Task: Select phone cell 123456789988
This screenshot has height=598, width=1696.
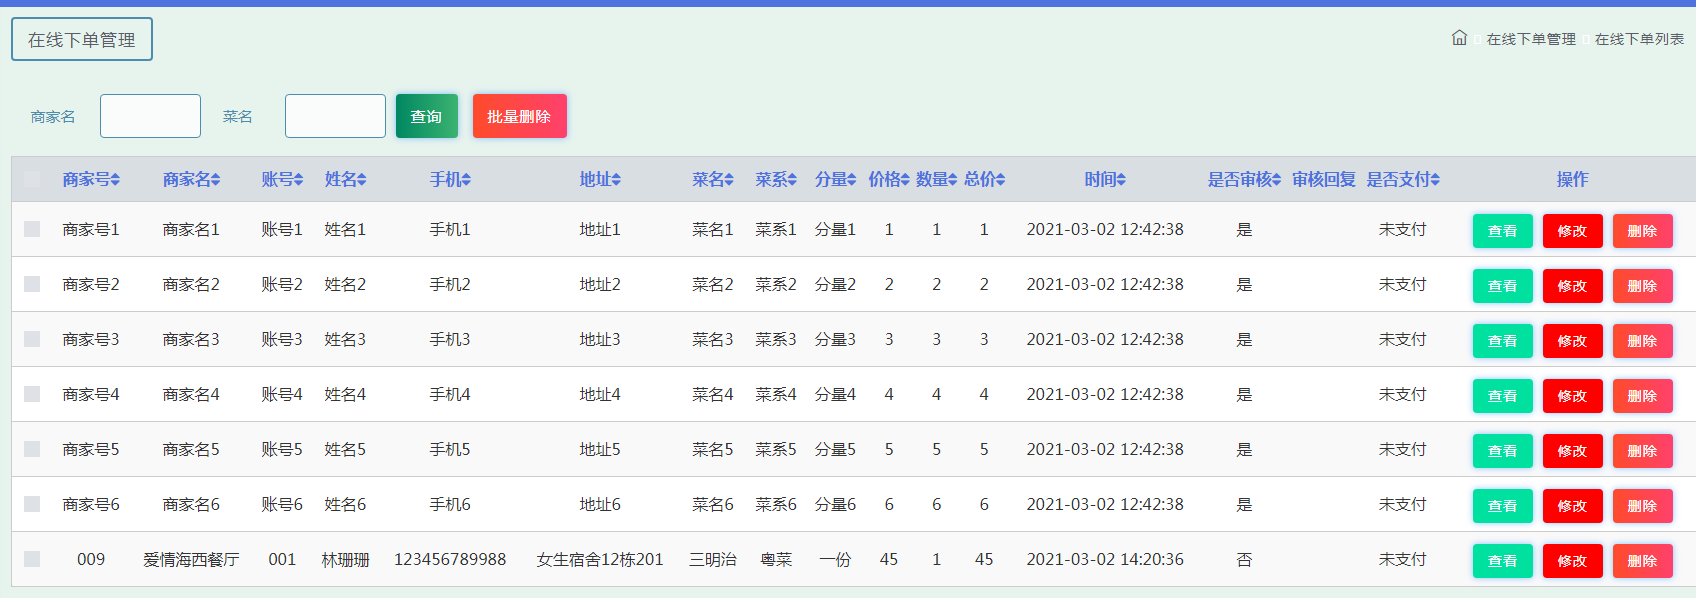Action: [450, 559]
